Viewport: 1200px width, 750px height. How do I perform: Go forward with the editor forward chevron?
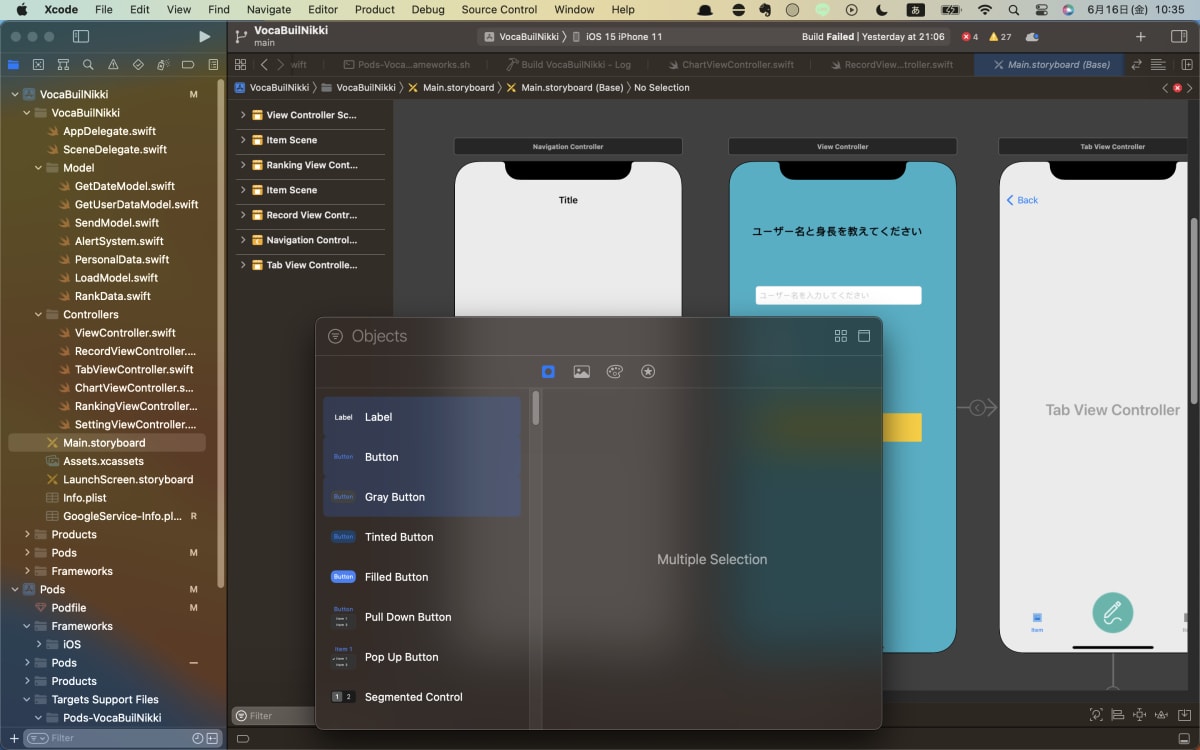pos(281,64)
